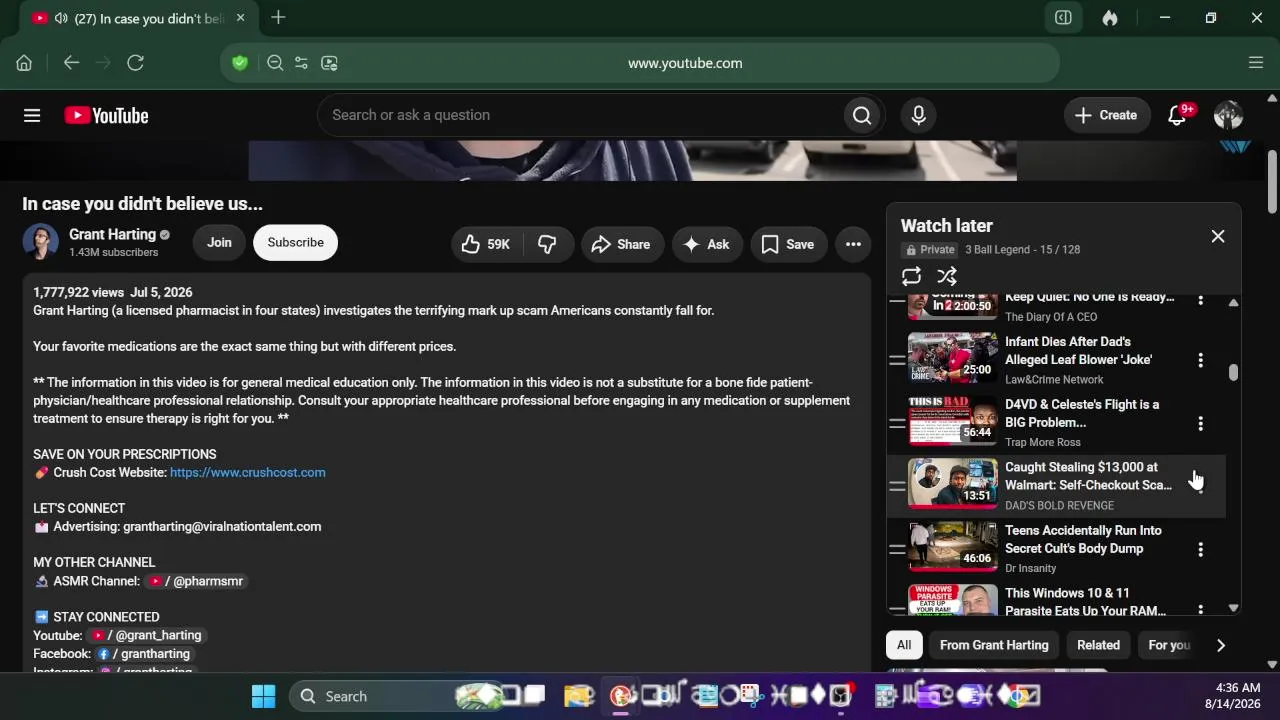Click the address bar icon right of sliders

coord(329,63)
